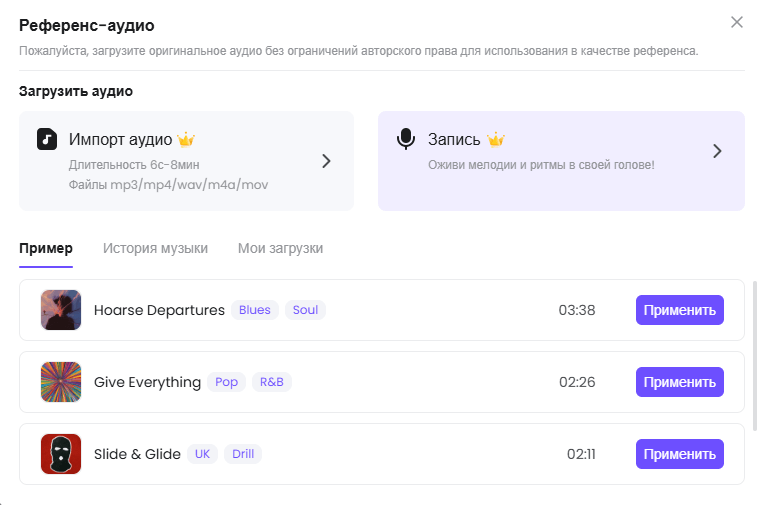Click the Slide & Glide cover thumbnail
The height and width of the screenshot is (505, 762).
[x=61, y=454]
